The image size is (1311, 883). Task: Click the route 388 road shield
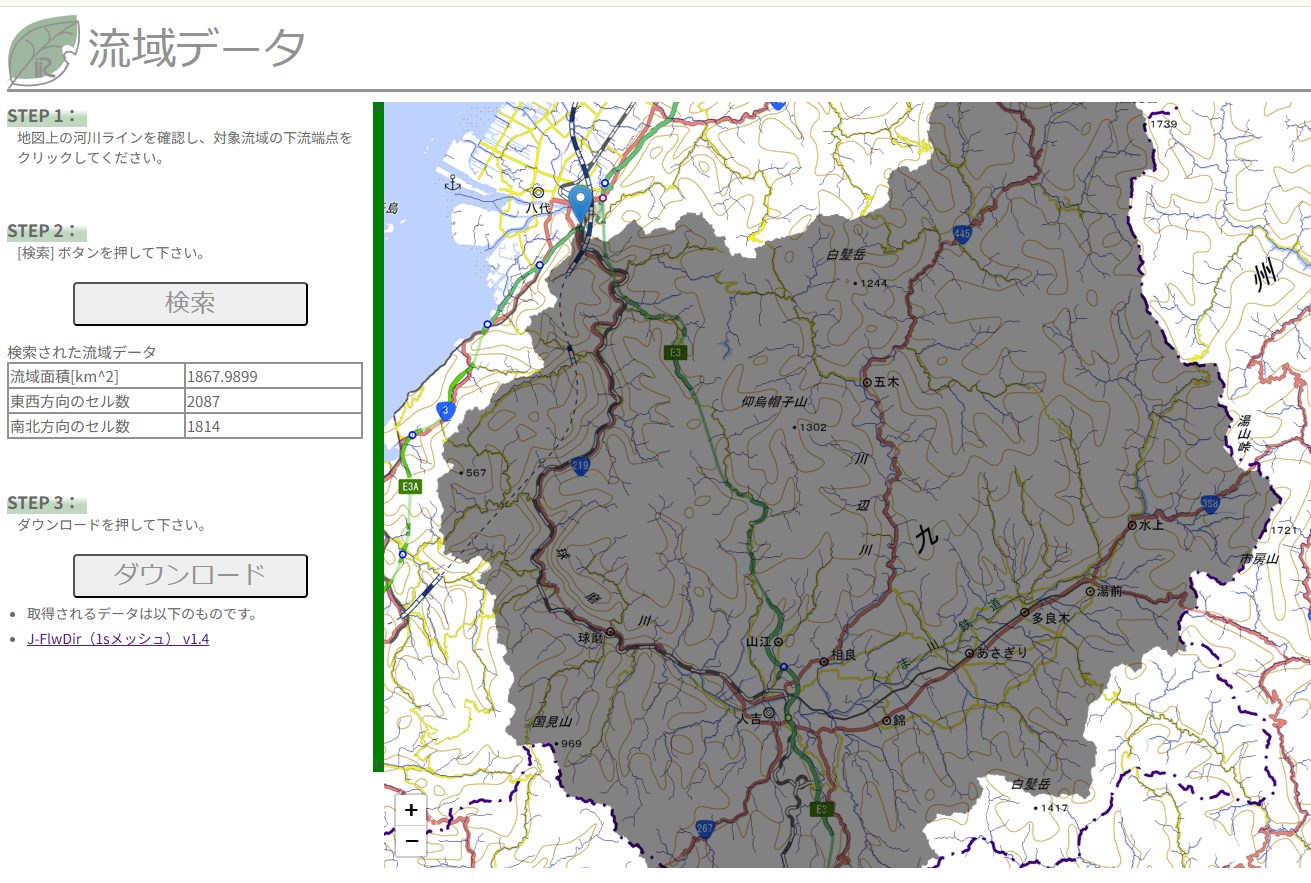[x=1211, y=503]
